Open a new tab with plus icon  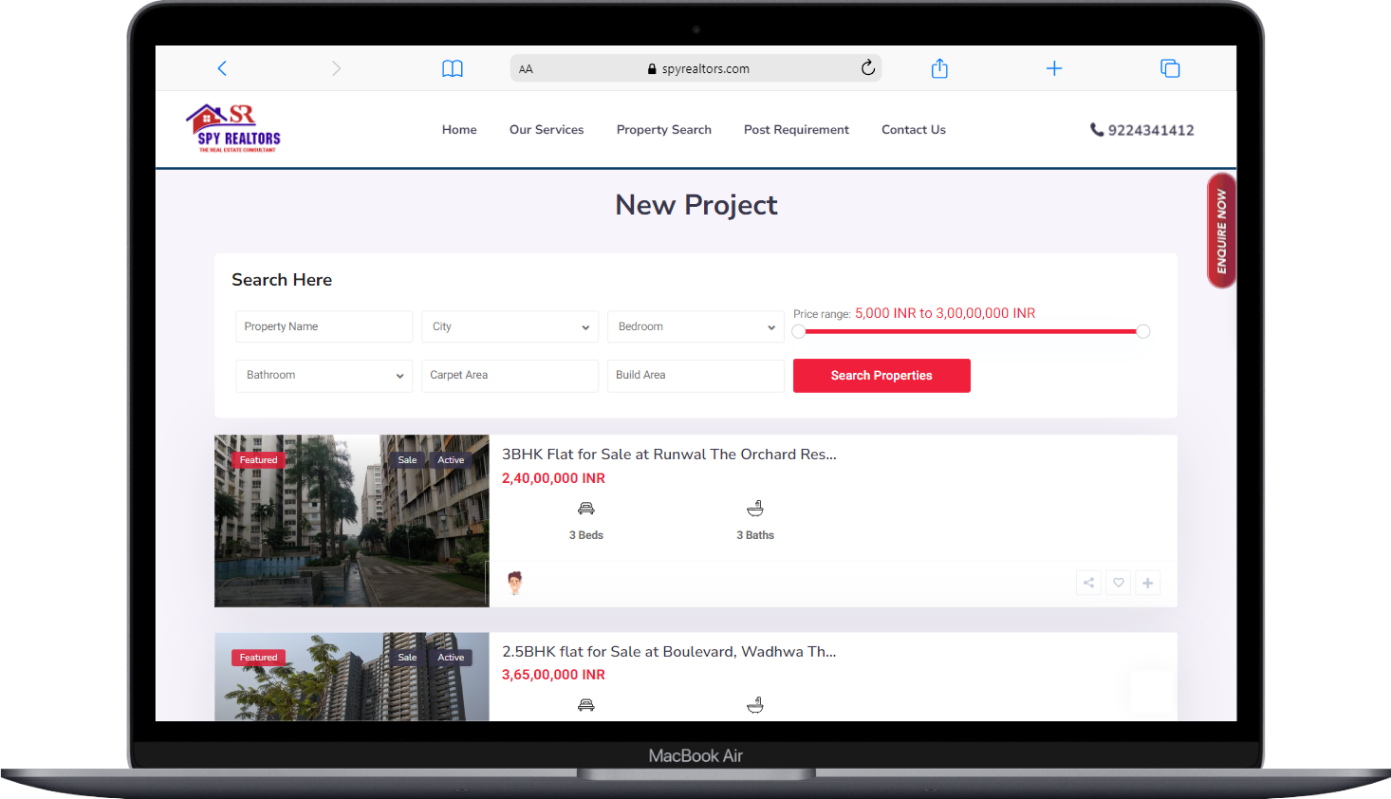coord(1054,68)
